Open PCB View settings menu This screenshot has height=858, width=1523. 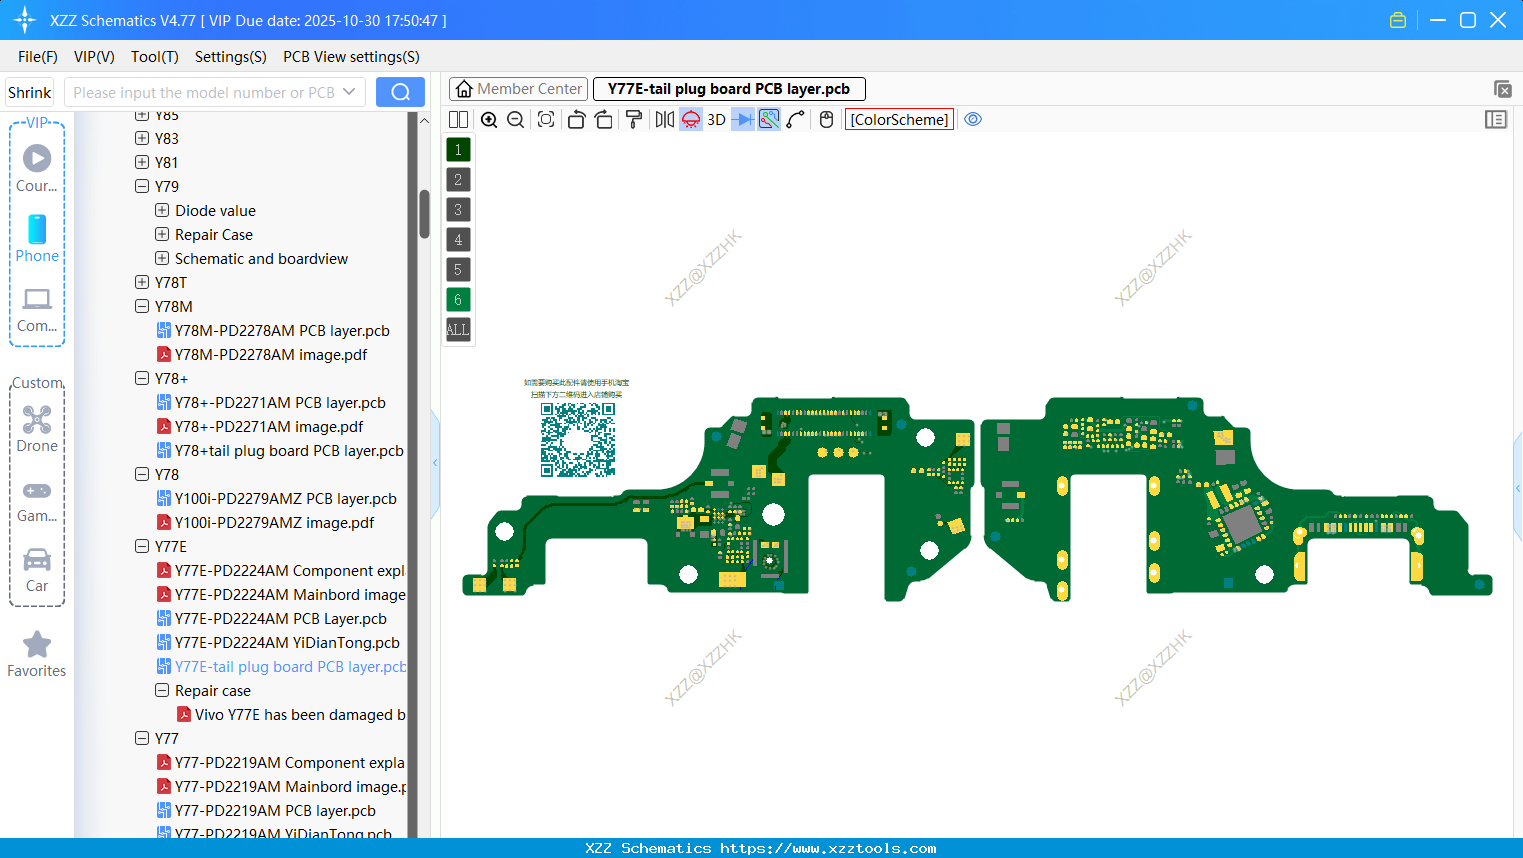point(350,57)
